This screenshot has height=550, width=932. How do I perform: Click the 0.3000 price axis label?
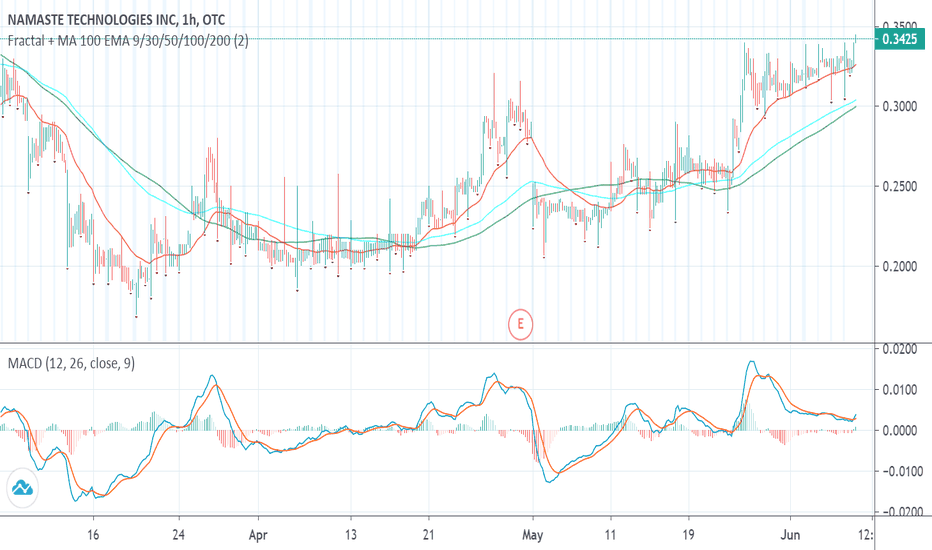[900, 106]
